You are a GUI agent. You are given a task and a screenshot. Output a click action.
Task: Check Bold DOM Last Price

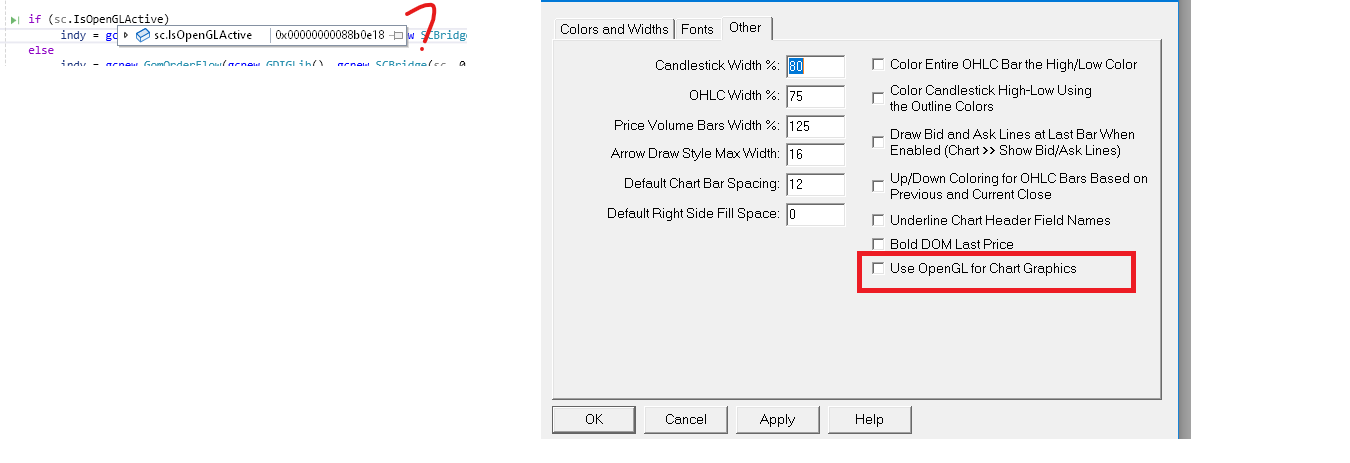tap(878, 244)
